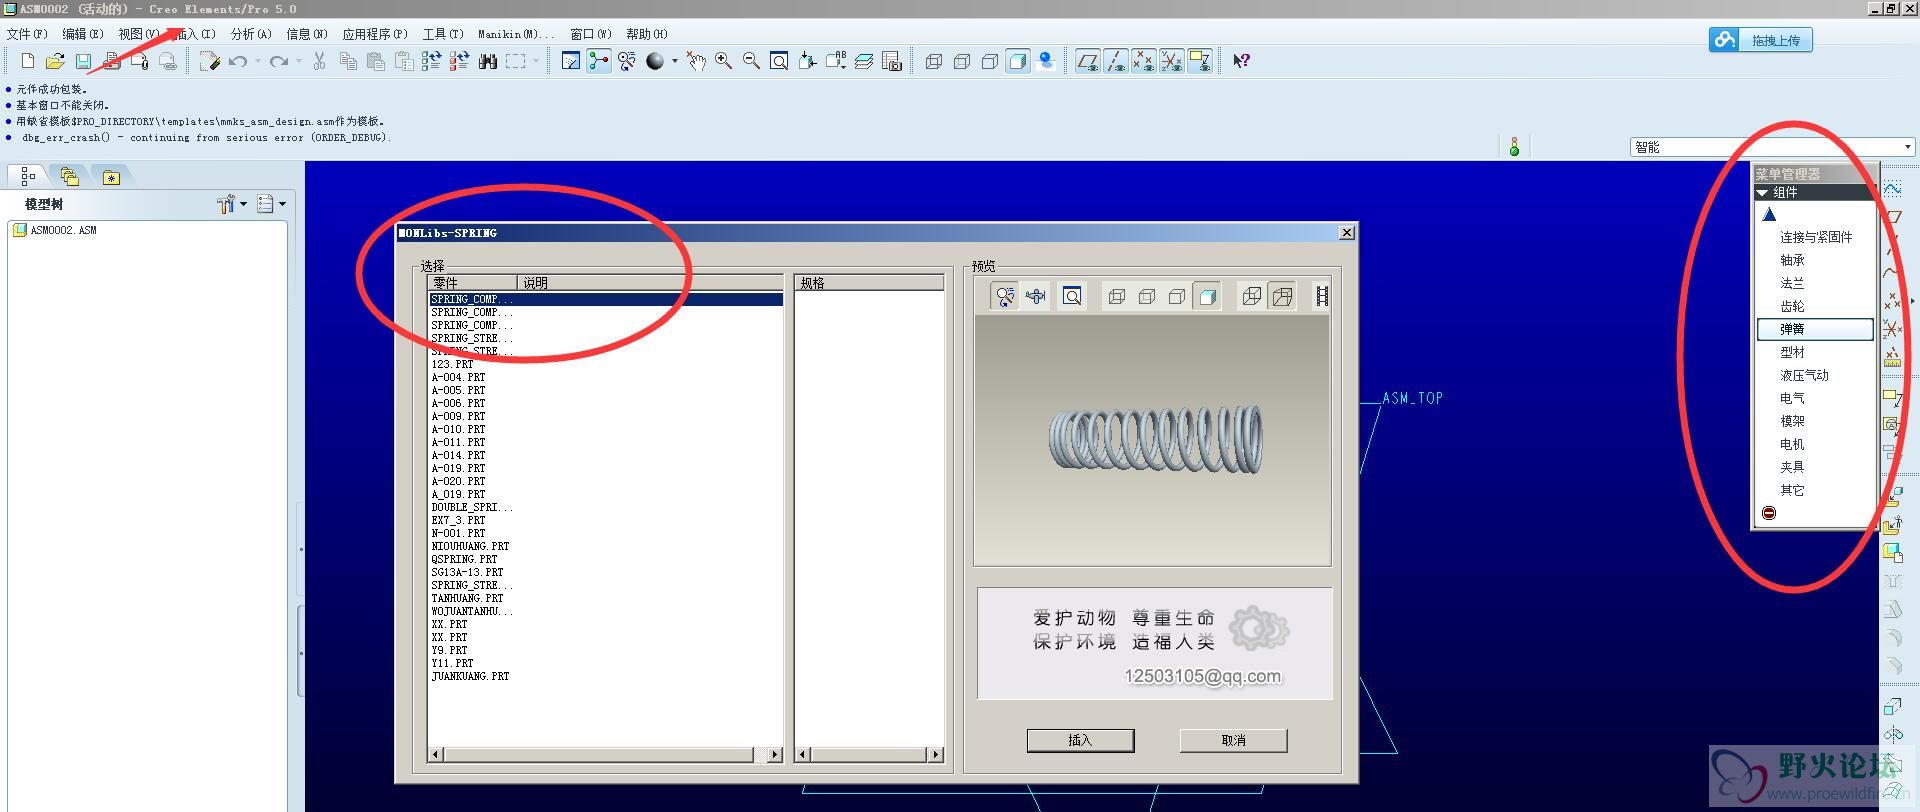Select 轴承 in menu manager

(x=1792, y=260)
